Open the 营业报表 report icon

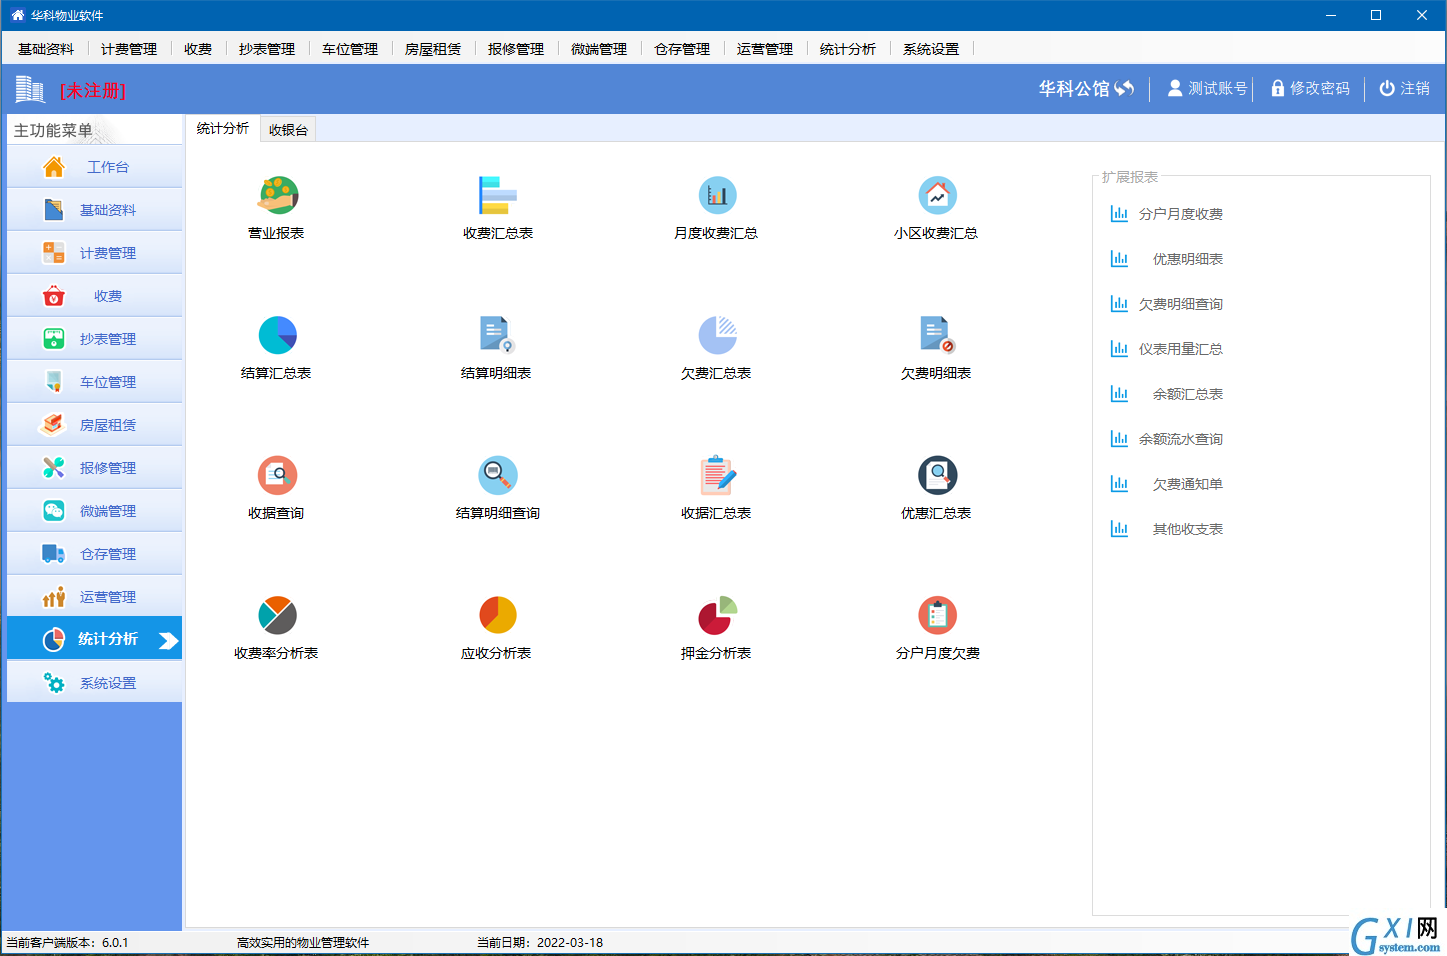coord(277,195)
